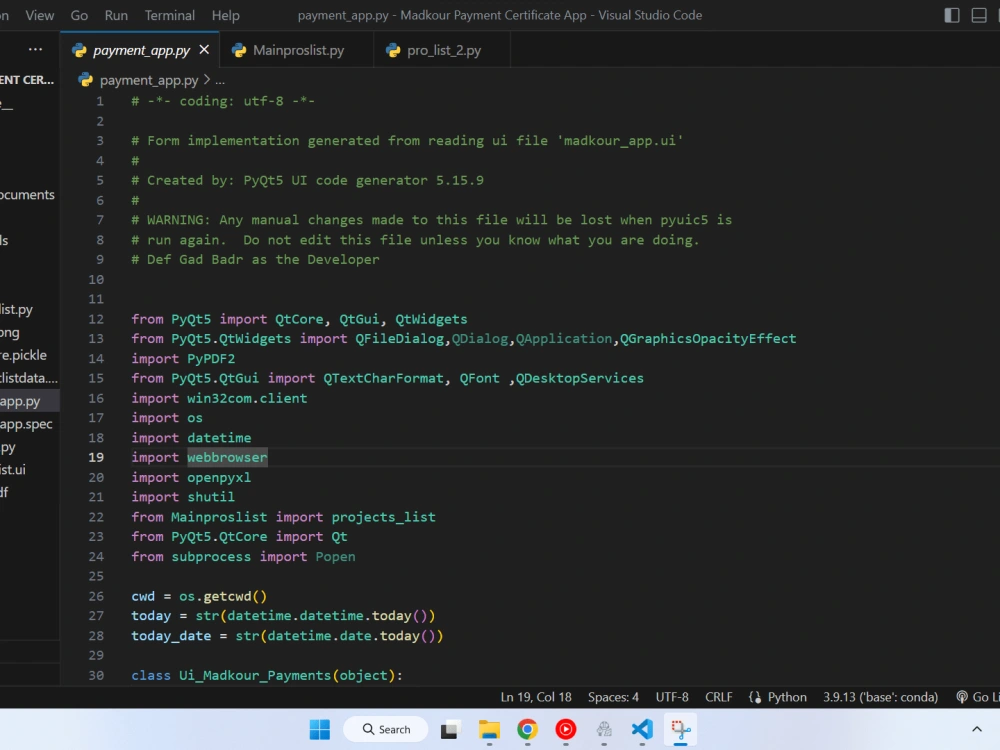Open the listdata file in explorer
The image size is (1000, 750).
pos(29,378)
